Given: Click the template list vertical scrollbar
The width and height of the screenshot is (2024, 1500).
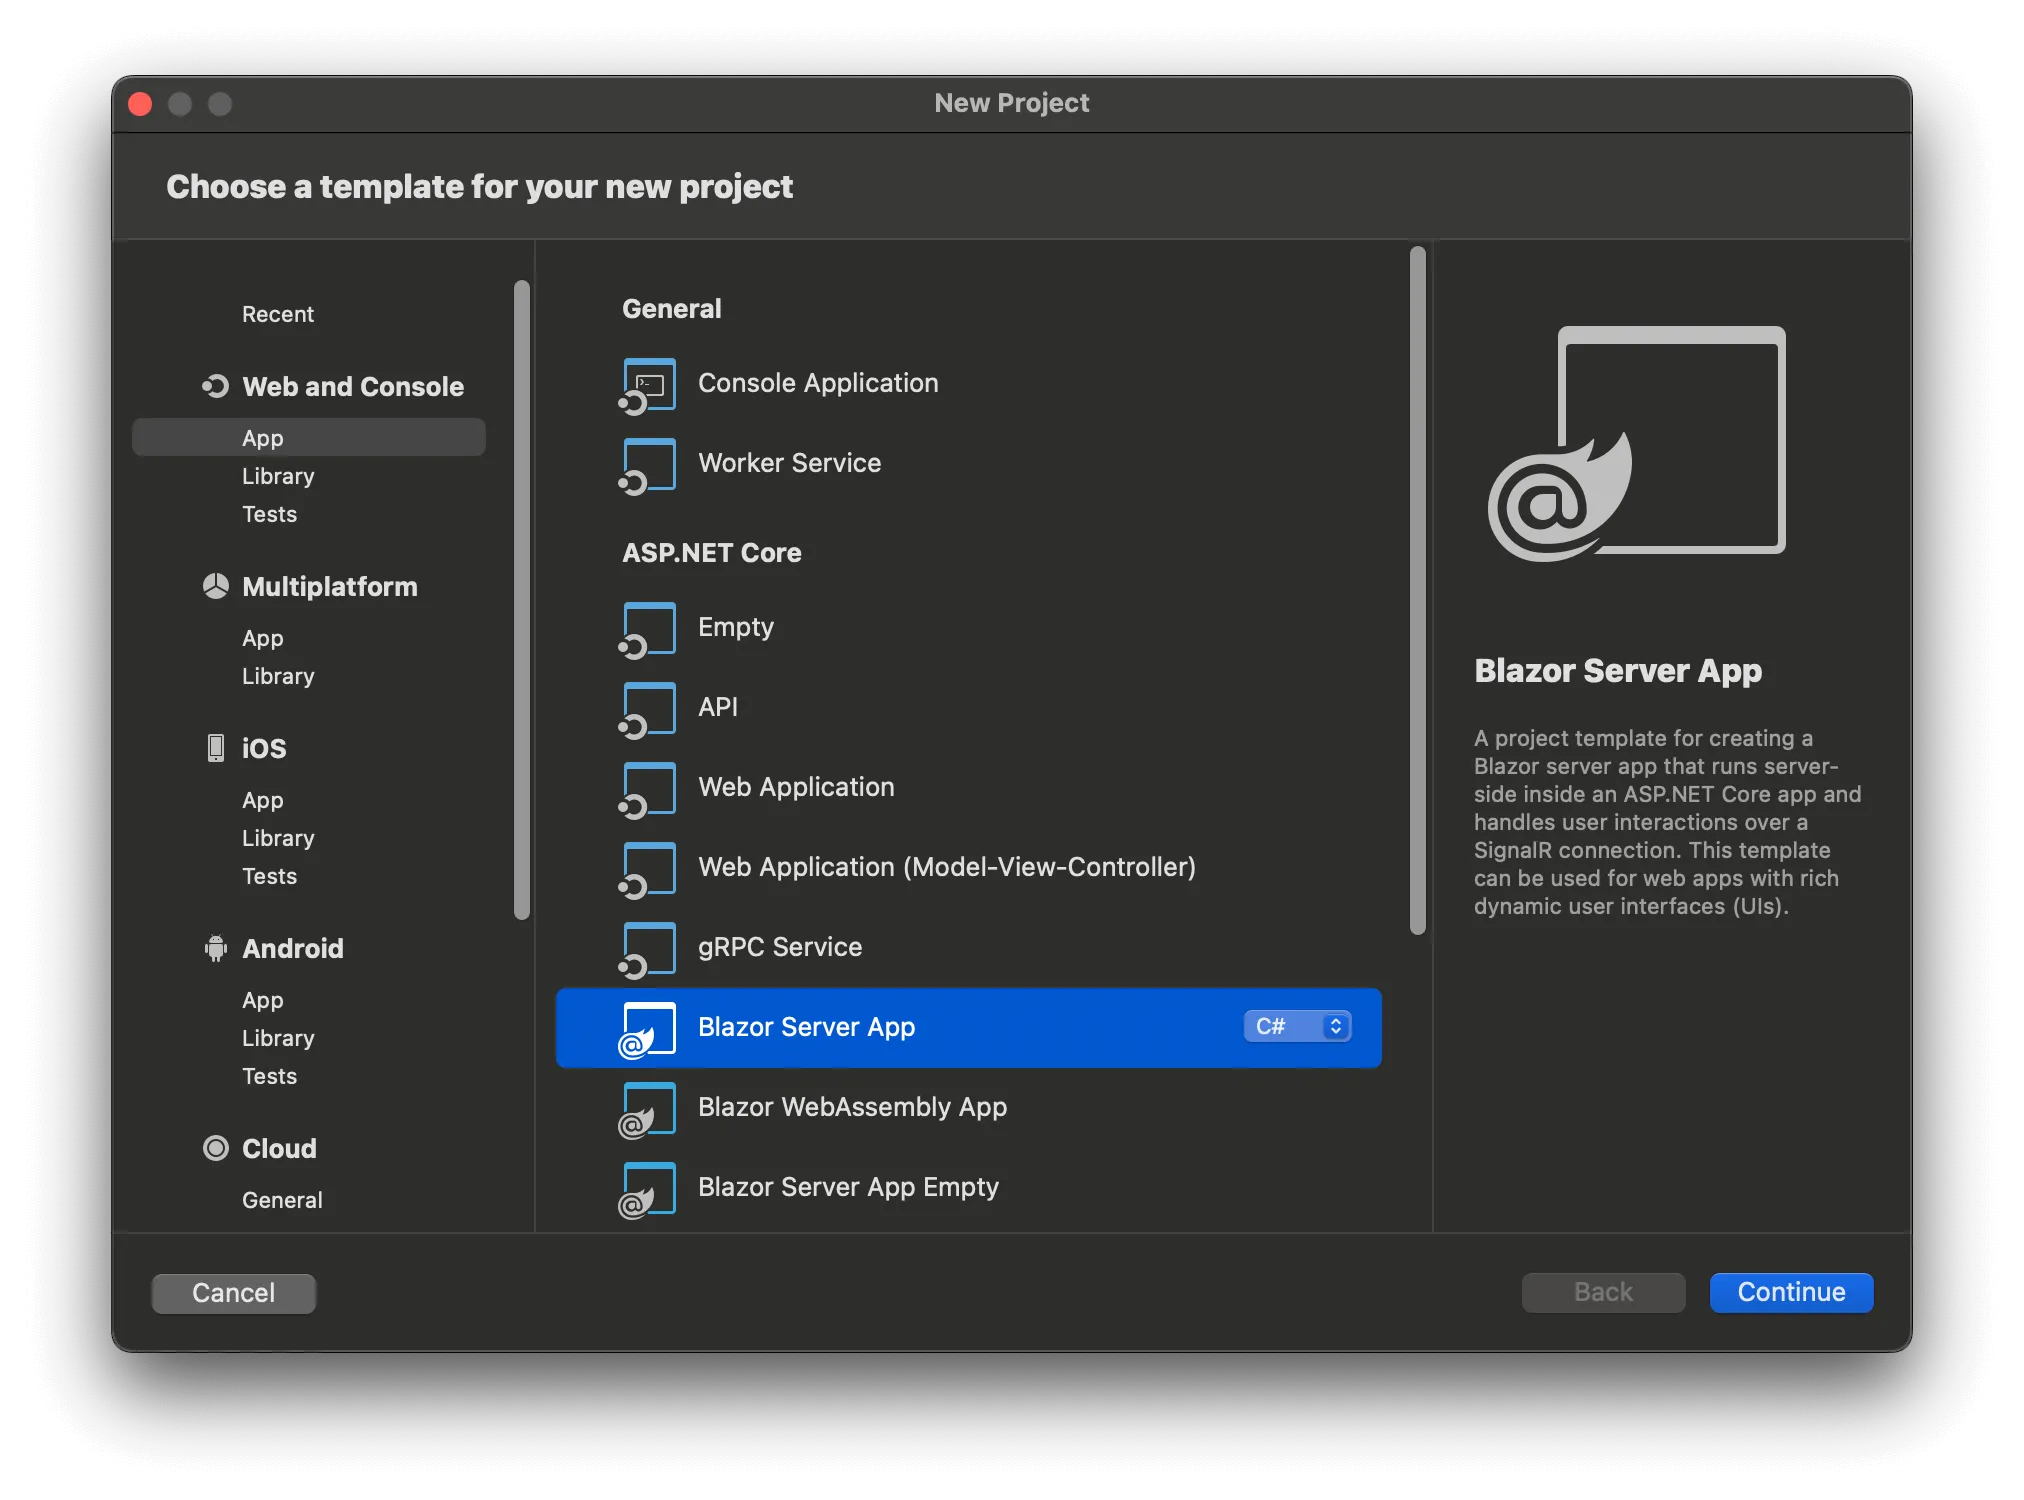Looking at the screenshot, I should coord(1417,590).
